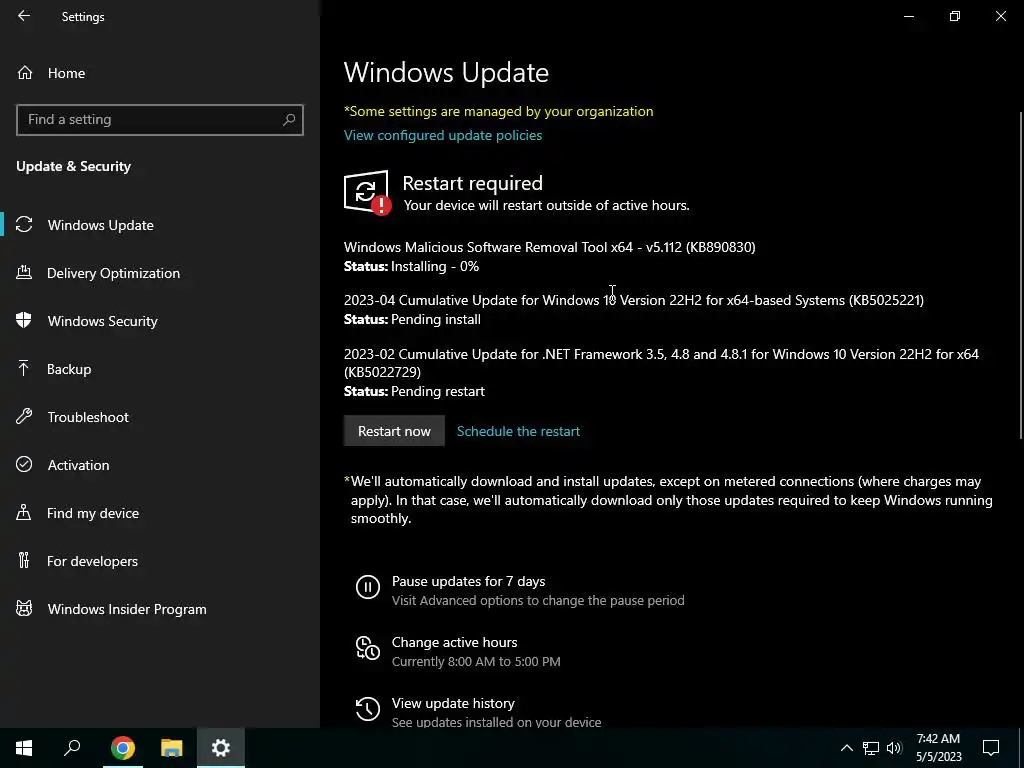1024x768 pixels.
Task: Click the vertical scrollbar of Windows Update
Action: 1020,274
